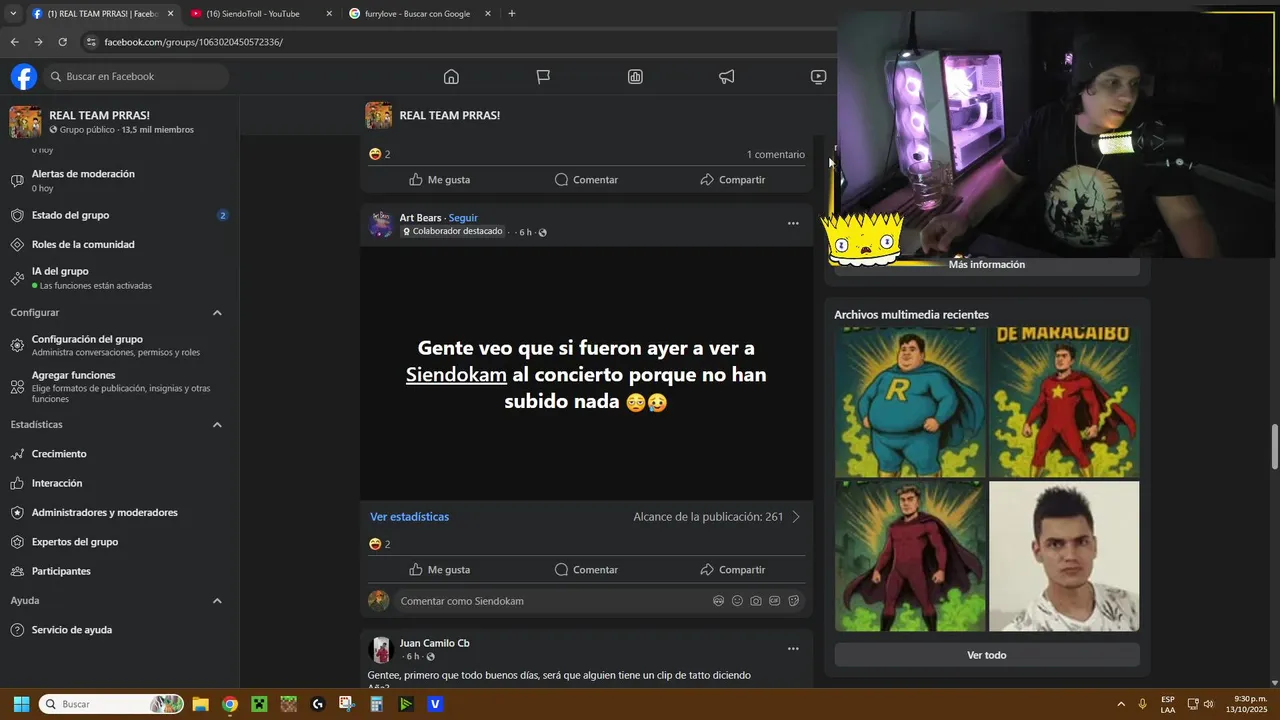Collapse the Ayuda section
This screenshot has width=1280, height=720.
click(x=217, y=601)
